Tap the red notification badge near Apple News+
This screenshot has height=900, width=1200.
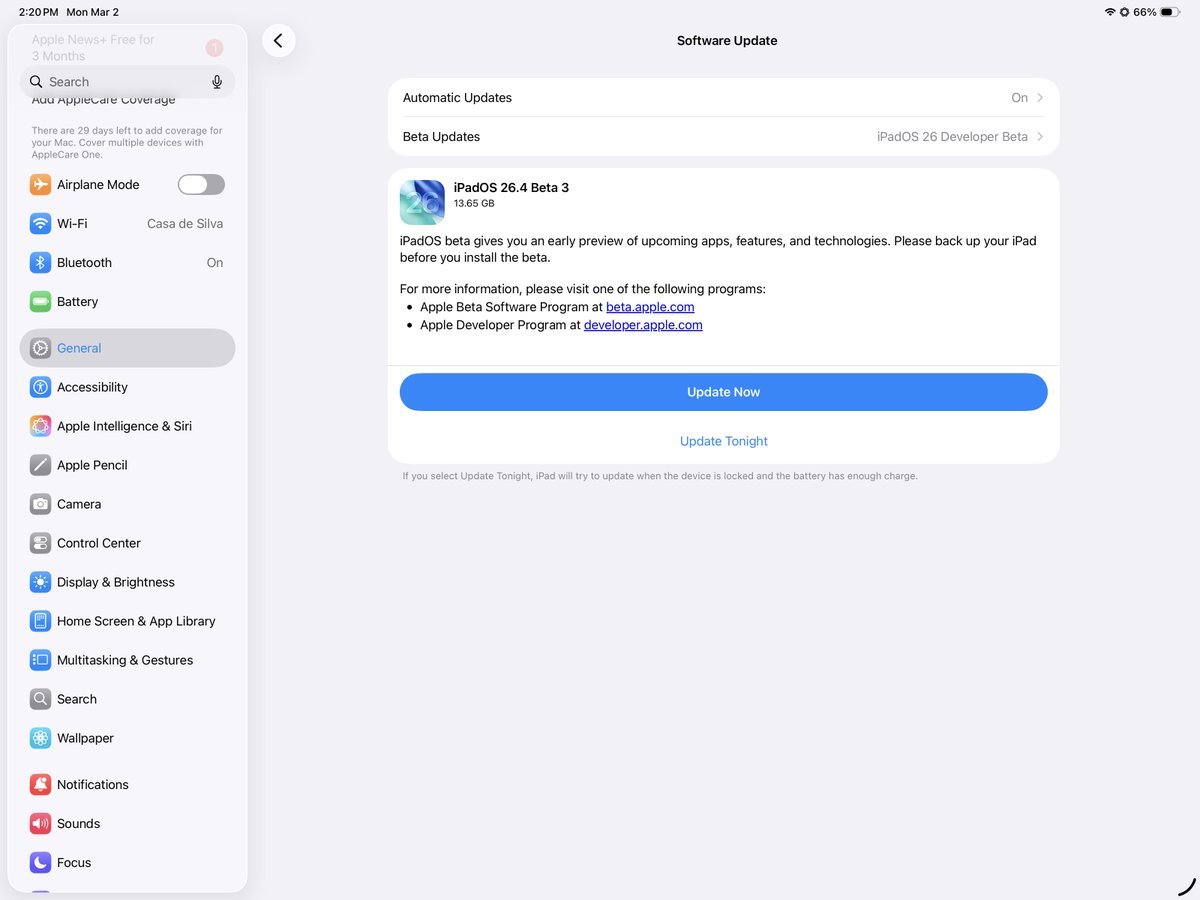pyautogui.click(x=214, y=48)
